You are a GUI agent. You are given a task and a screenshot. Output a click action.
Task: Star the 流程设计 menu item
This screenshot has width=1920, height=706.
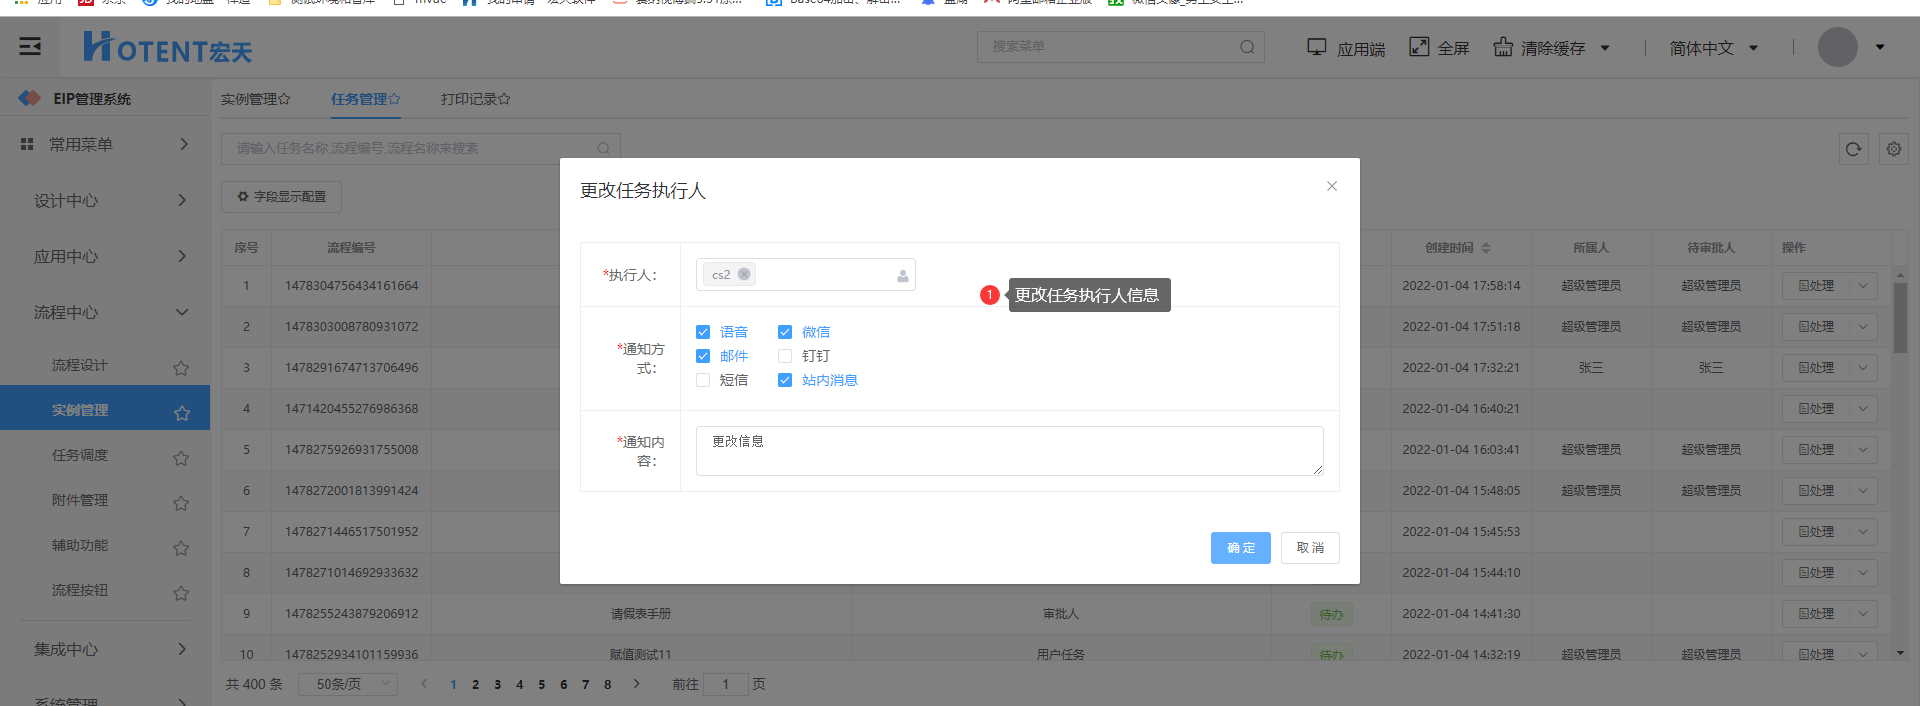(181, 368)
